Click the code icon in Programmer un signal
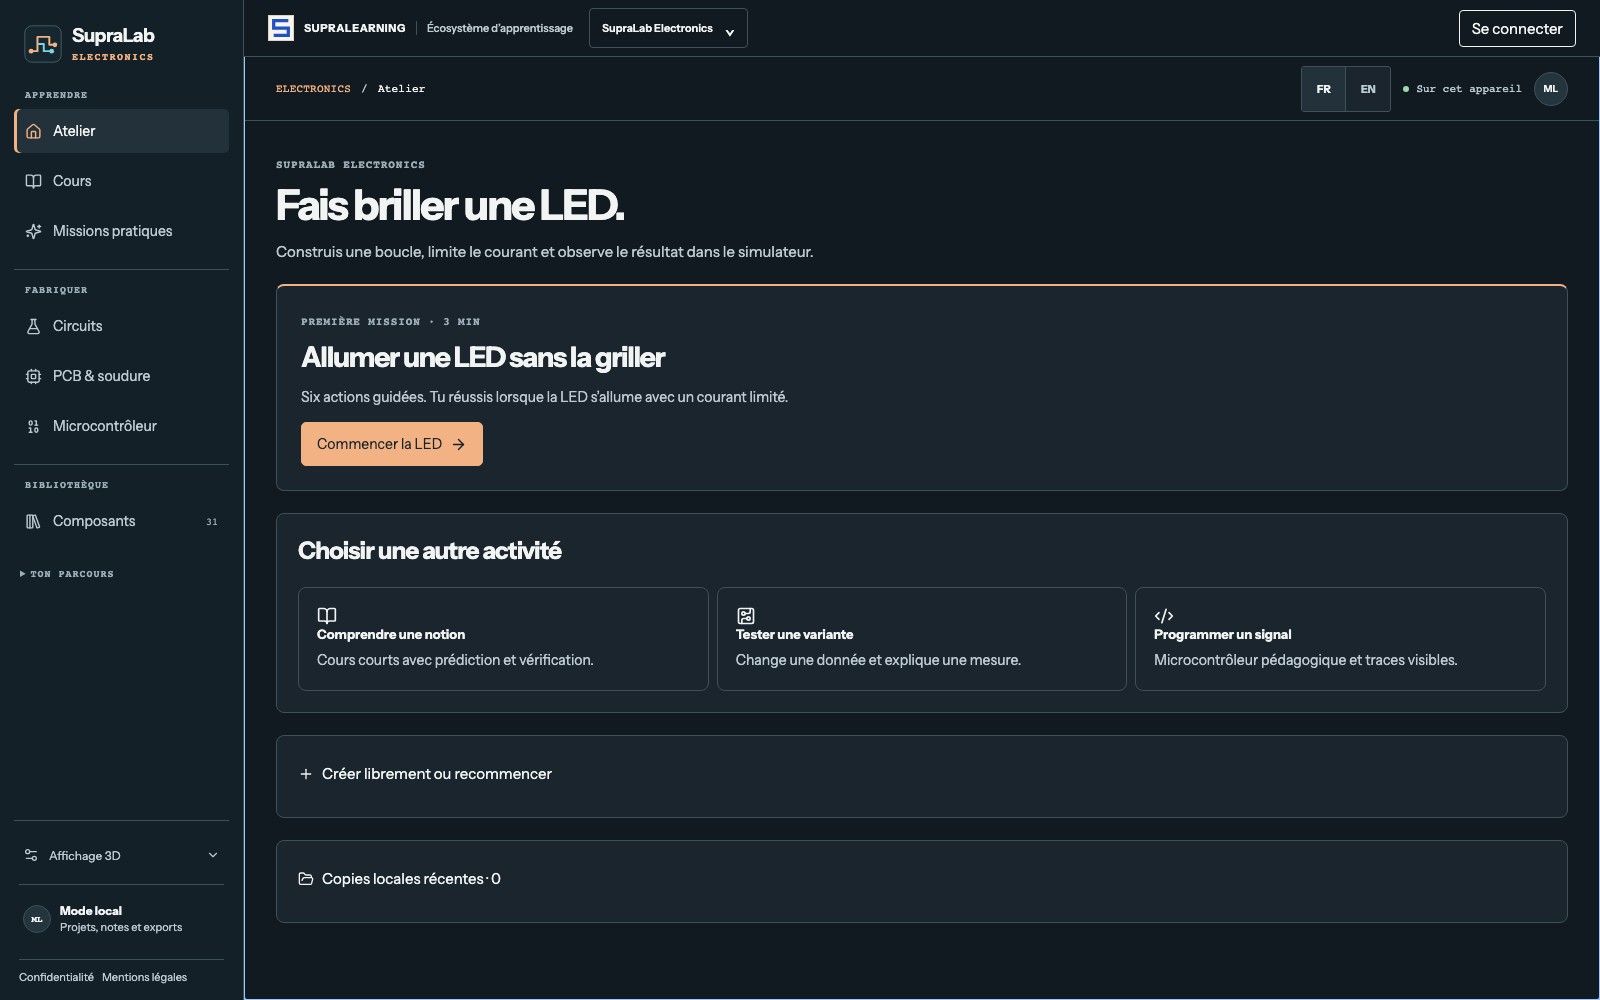1600x1000 pixels. click(x=1164, y=615)
